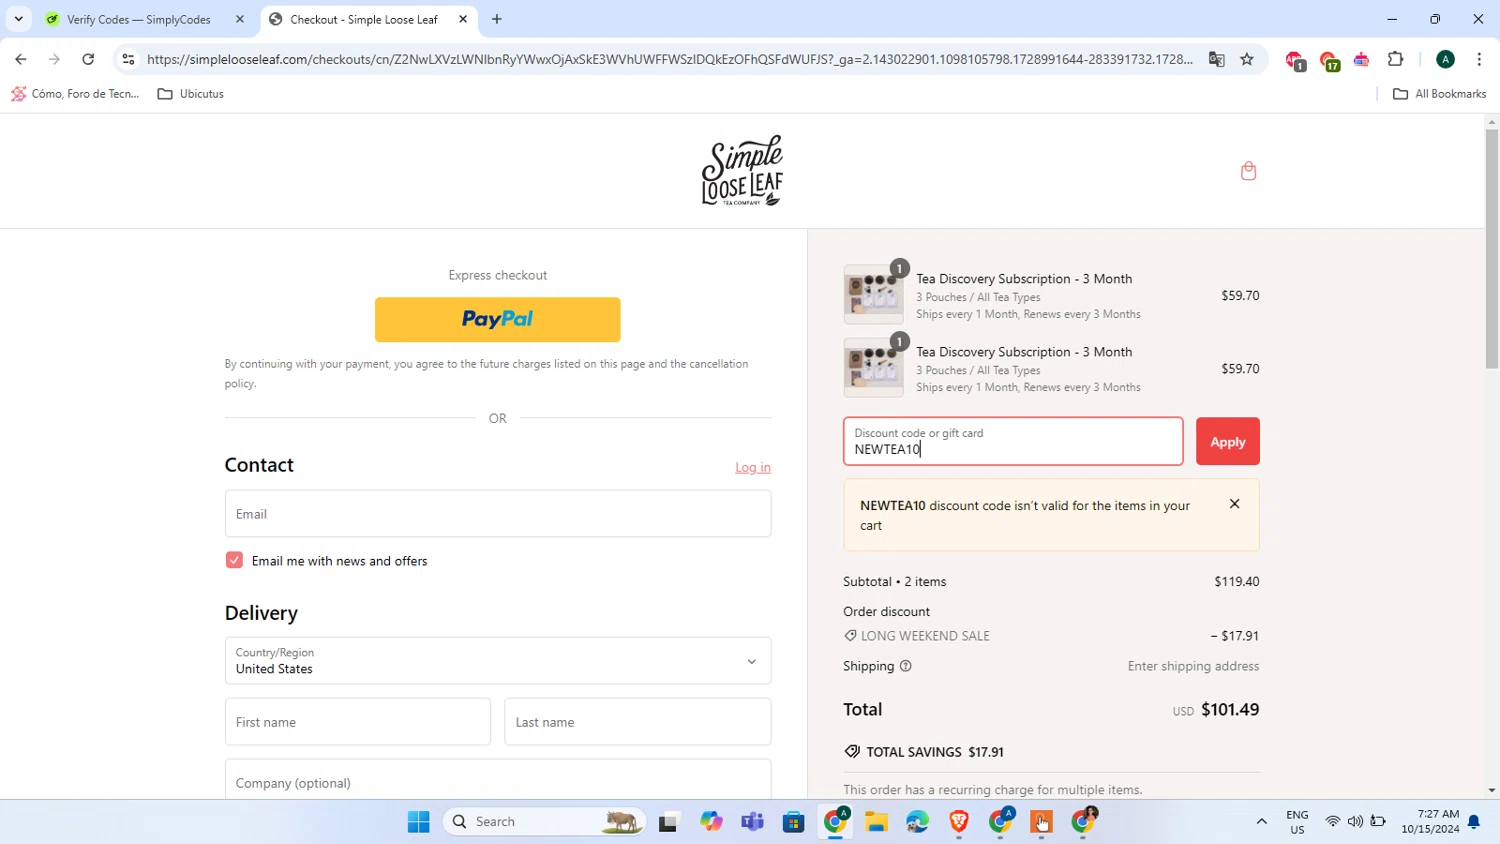Dismiss the NEWTEA10 invalid code message
This screenshot has height=844, width=1500.
coord(1234,504)
